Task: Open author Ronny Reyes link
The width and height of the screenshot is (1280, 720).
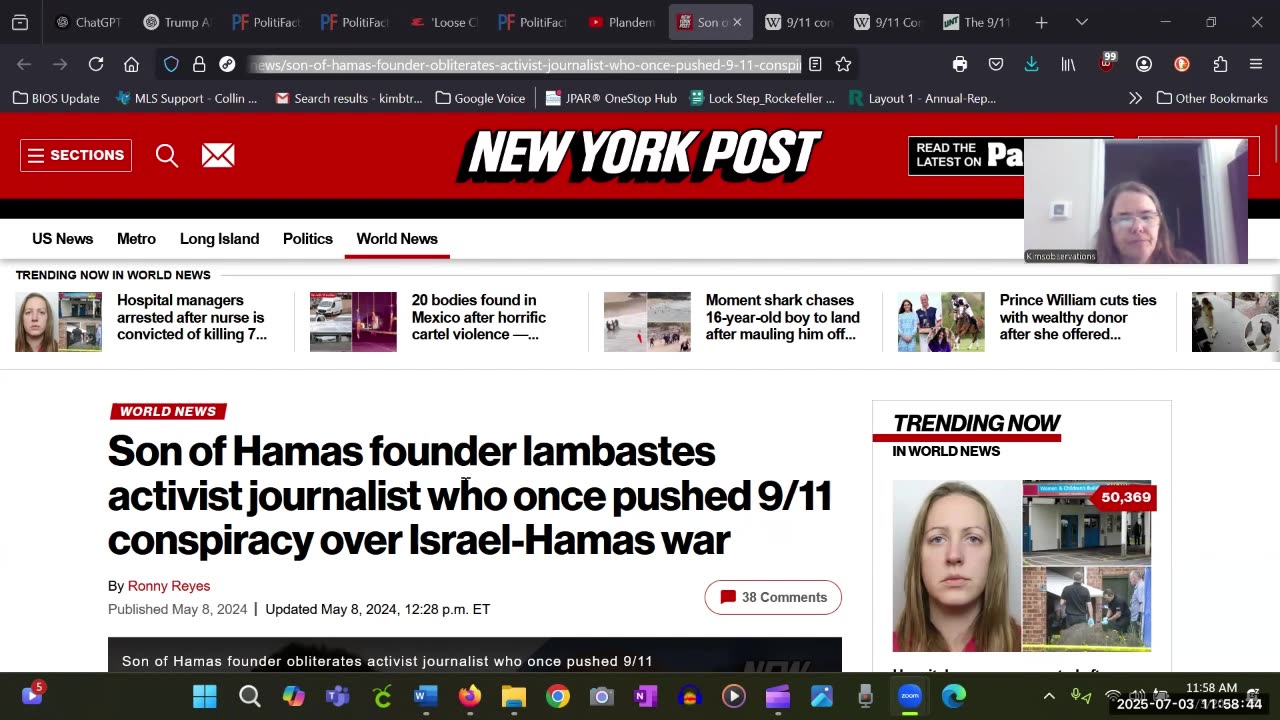Action: 169,586
